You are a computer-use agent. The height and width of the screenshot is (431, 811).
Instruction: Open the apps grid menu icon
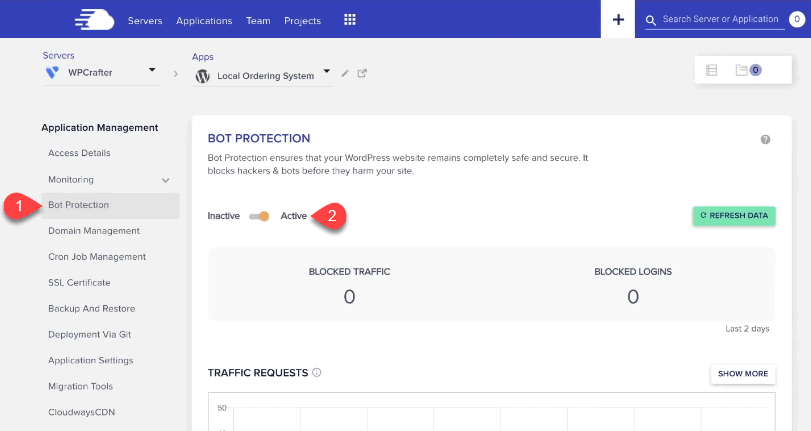click(350, 20)
